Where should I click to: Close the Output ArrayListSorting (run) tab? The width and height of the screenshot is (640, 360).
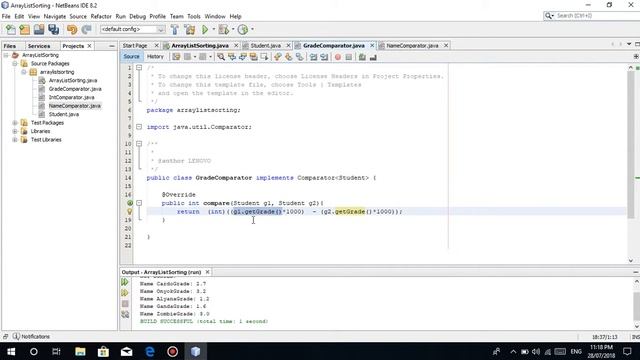pyautogui.click(x=207, y=272)
